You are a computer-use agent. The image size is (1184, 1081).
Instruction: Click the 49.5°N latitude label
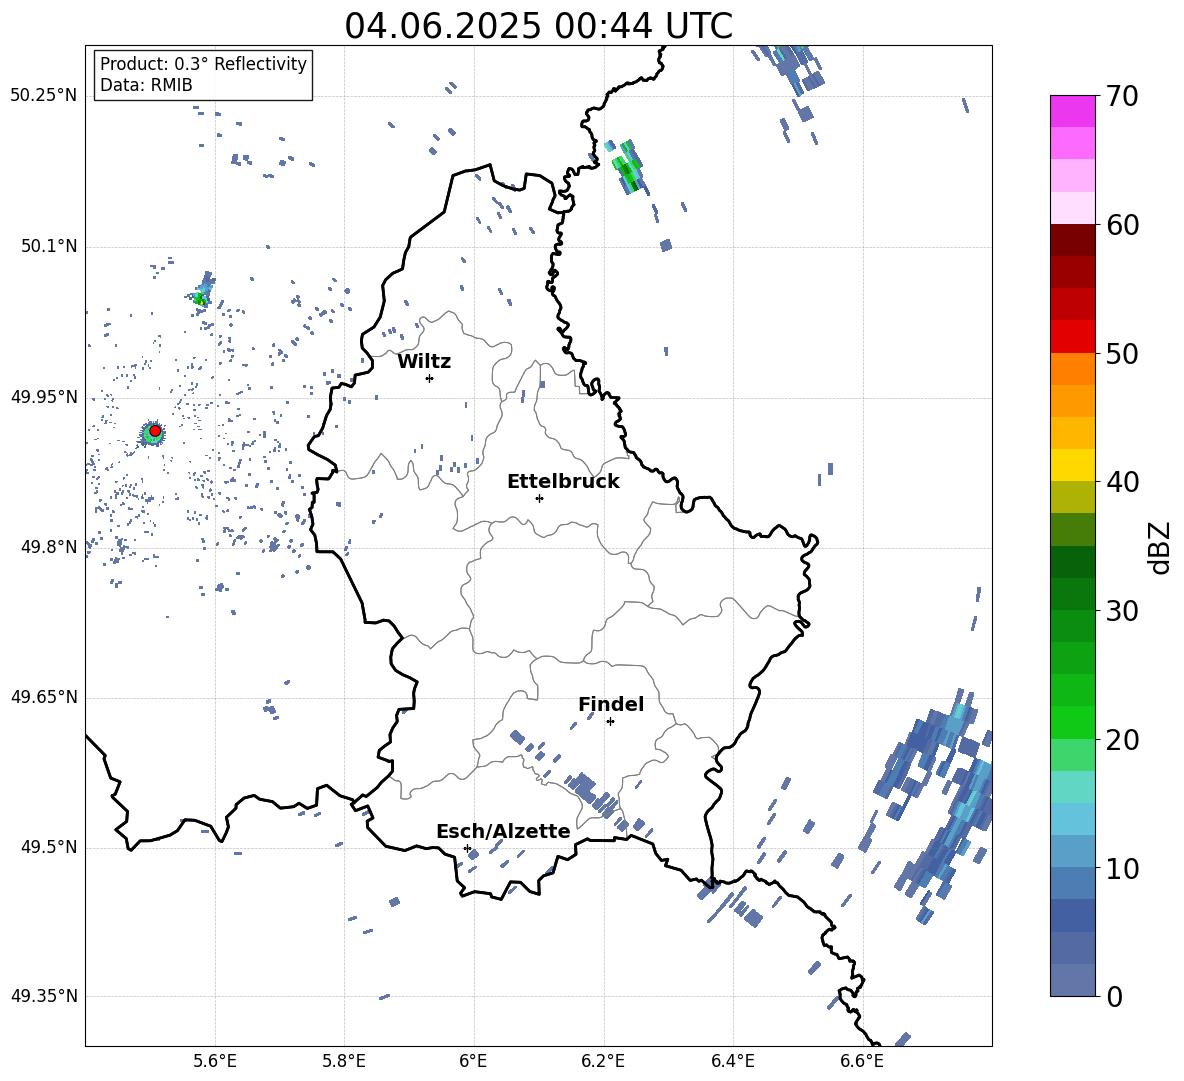[48, 847]
